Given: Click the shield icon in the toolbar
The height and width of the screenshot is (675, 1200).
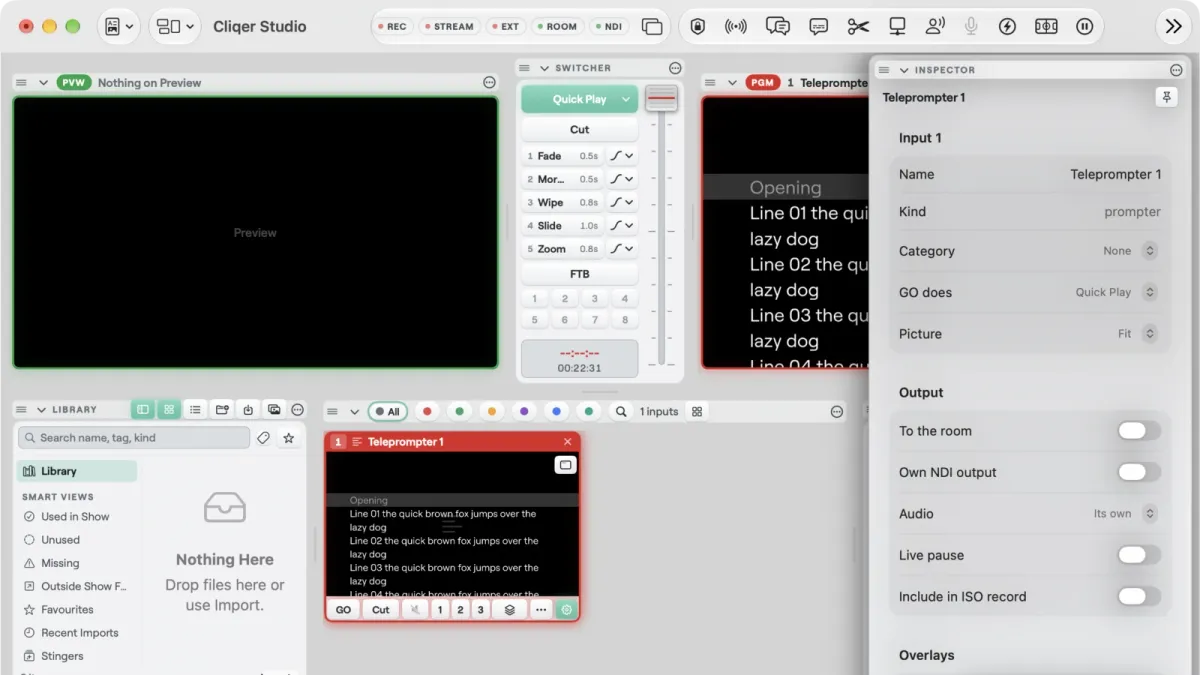Looking at the screenshot, I should coord(698,27).
